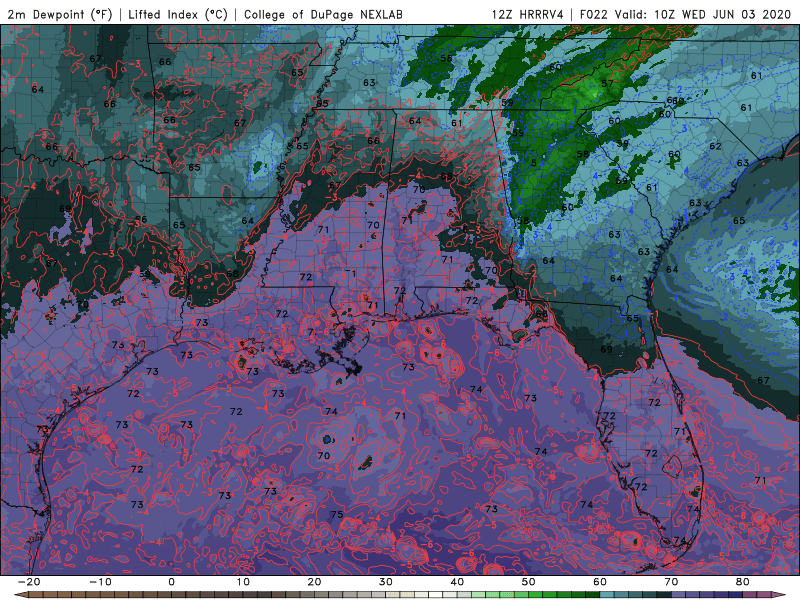The width and height of the screenshot is (800, 600).
Task: Click the 57 dewpoint value in bright green area
Action: pyautogui.click(x=607, y=83)
